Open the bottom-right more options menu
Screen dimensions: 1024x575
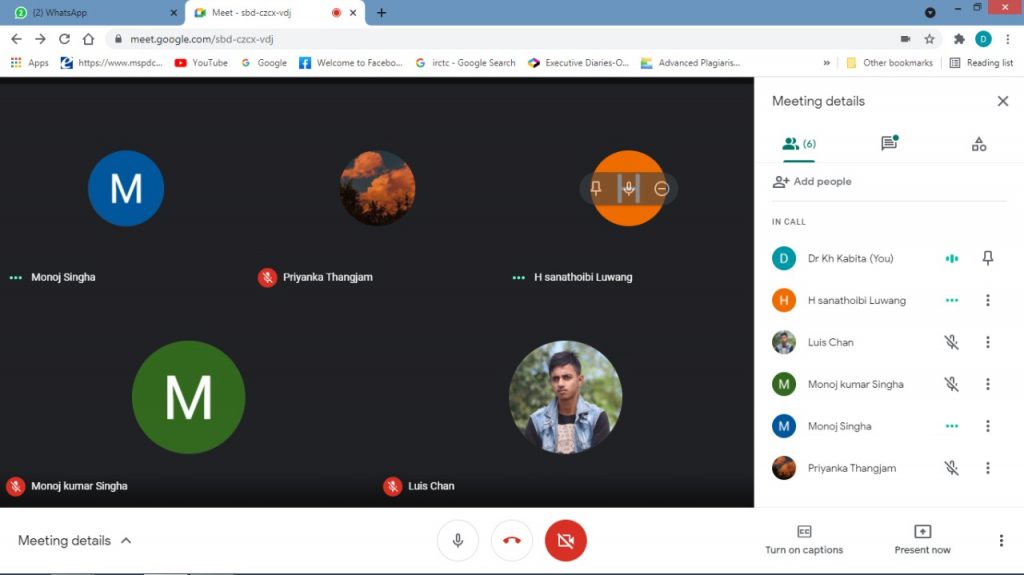(1001, 541)
